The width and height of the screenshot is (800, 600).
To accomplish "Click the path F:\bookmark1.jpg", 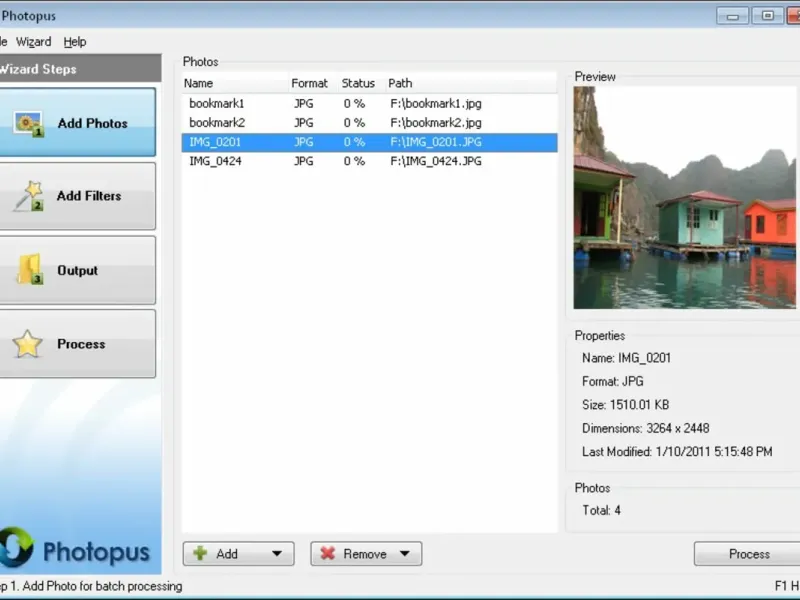I will tap(436, 104).
